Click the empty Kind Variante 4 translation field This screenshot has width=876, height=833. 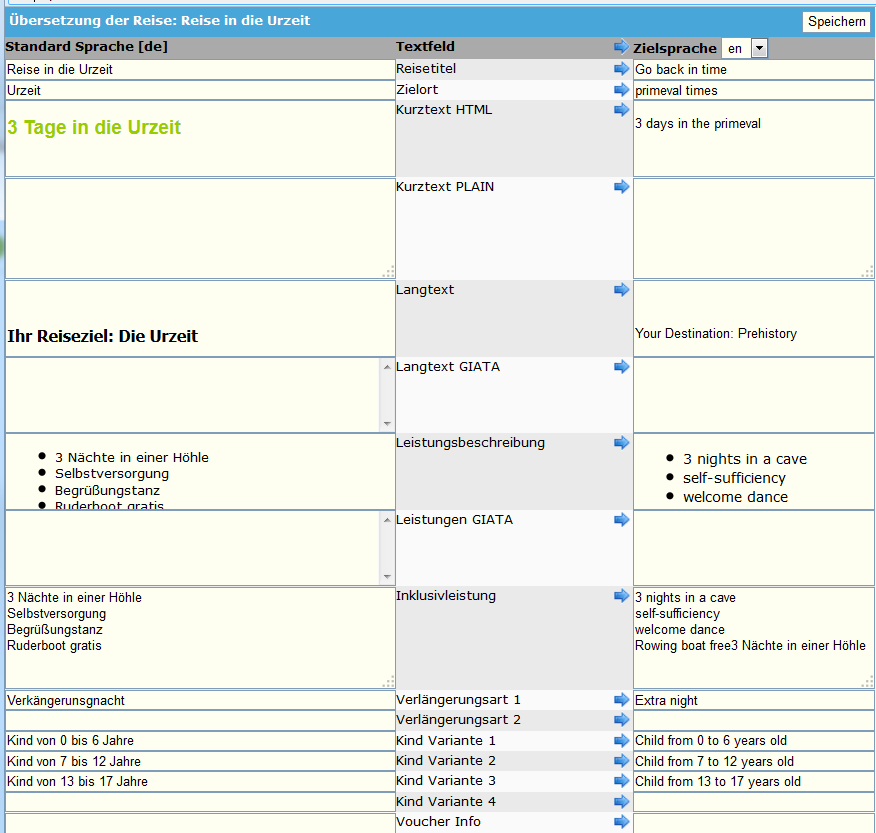pyautogui.click(x=753, y=802)
